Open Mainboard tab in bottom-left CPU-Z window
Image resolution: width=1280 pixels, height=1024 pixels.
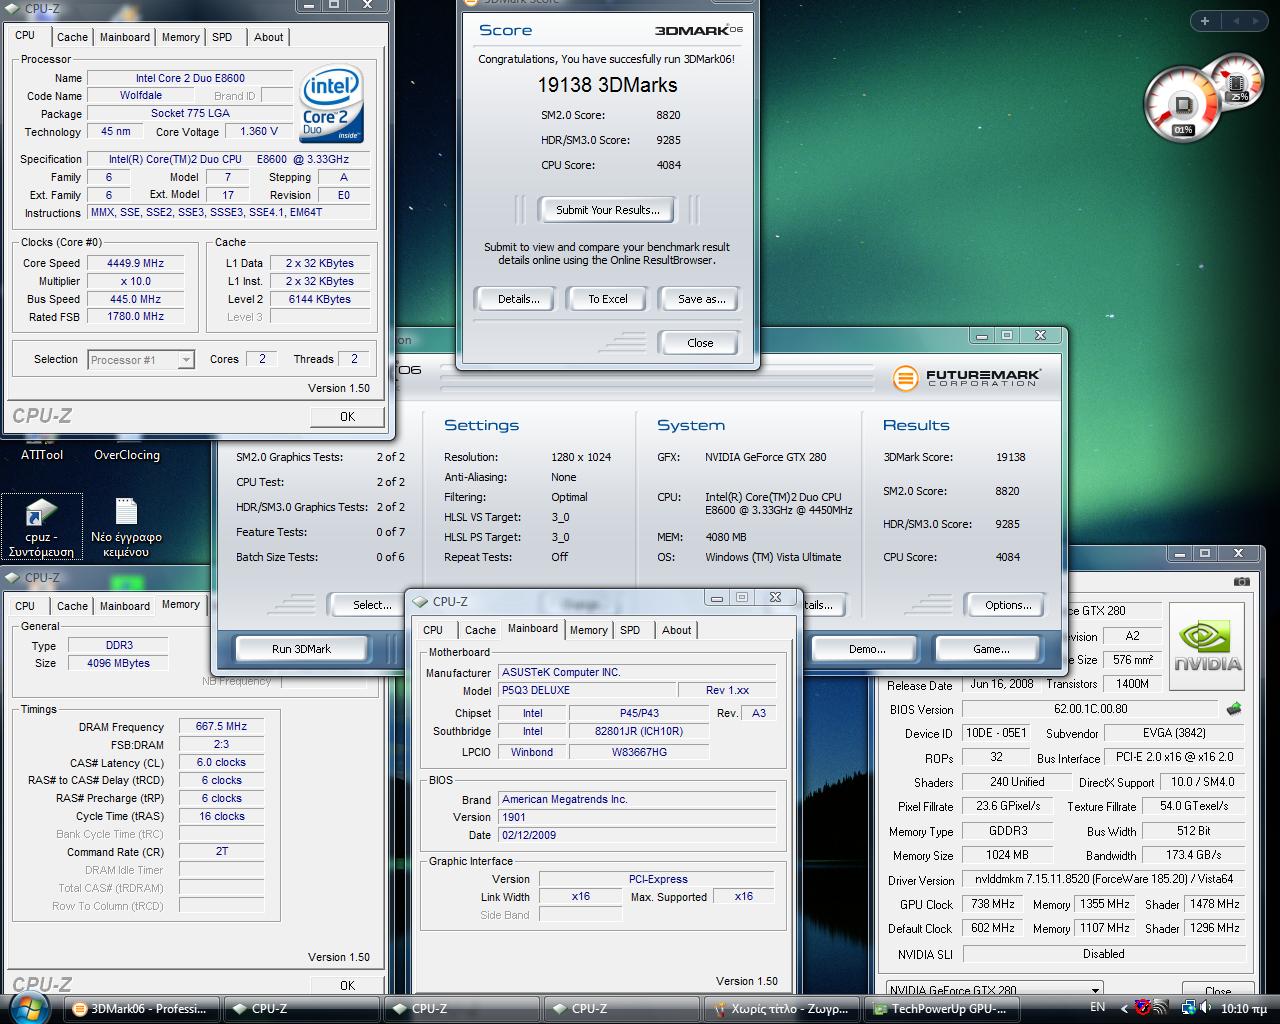point(125,606)
